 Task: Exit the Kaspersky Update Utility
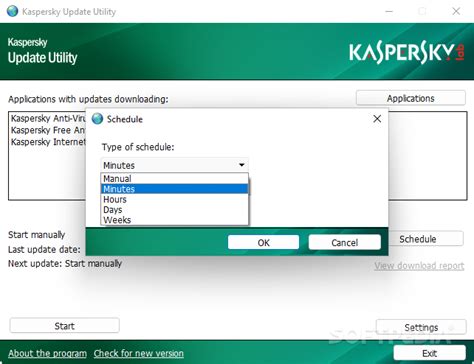pyautogui.click(x=429, y=353)
